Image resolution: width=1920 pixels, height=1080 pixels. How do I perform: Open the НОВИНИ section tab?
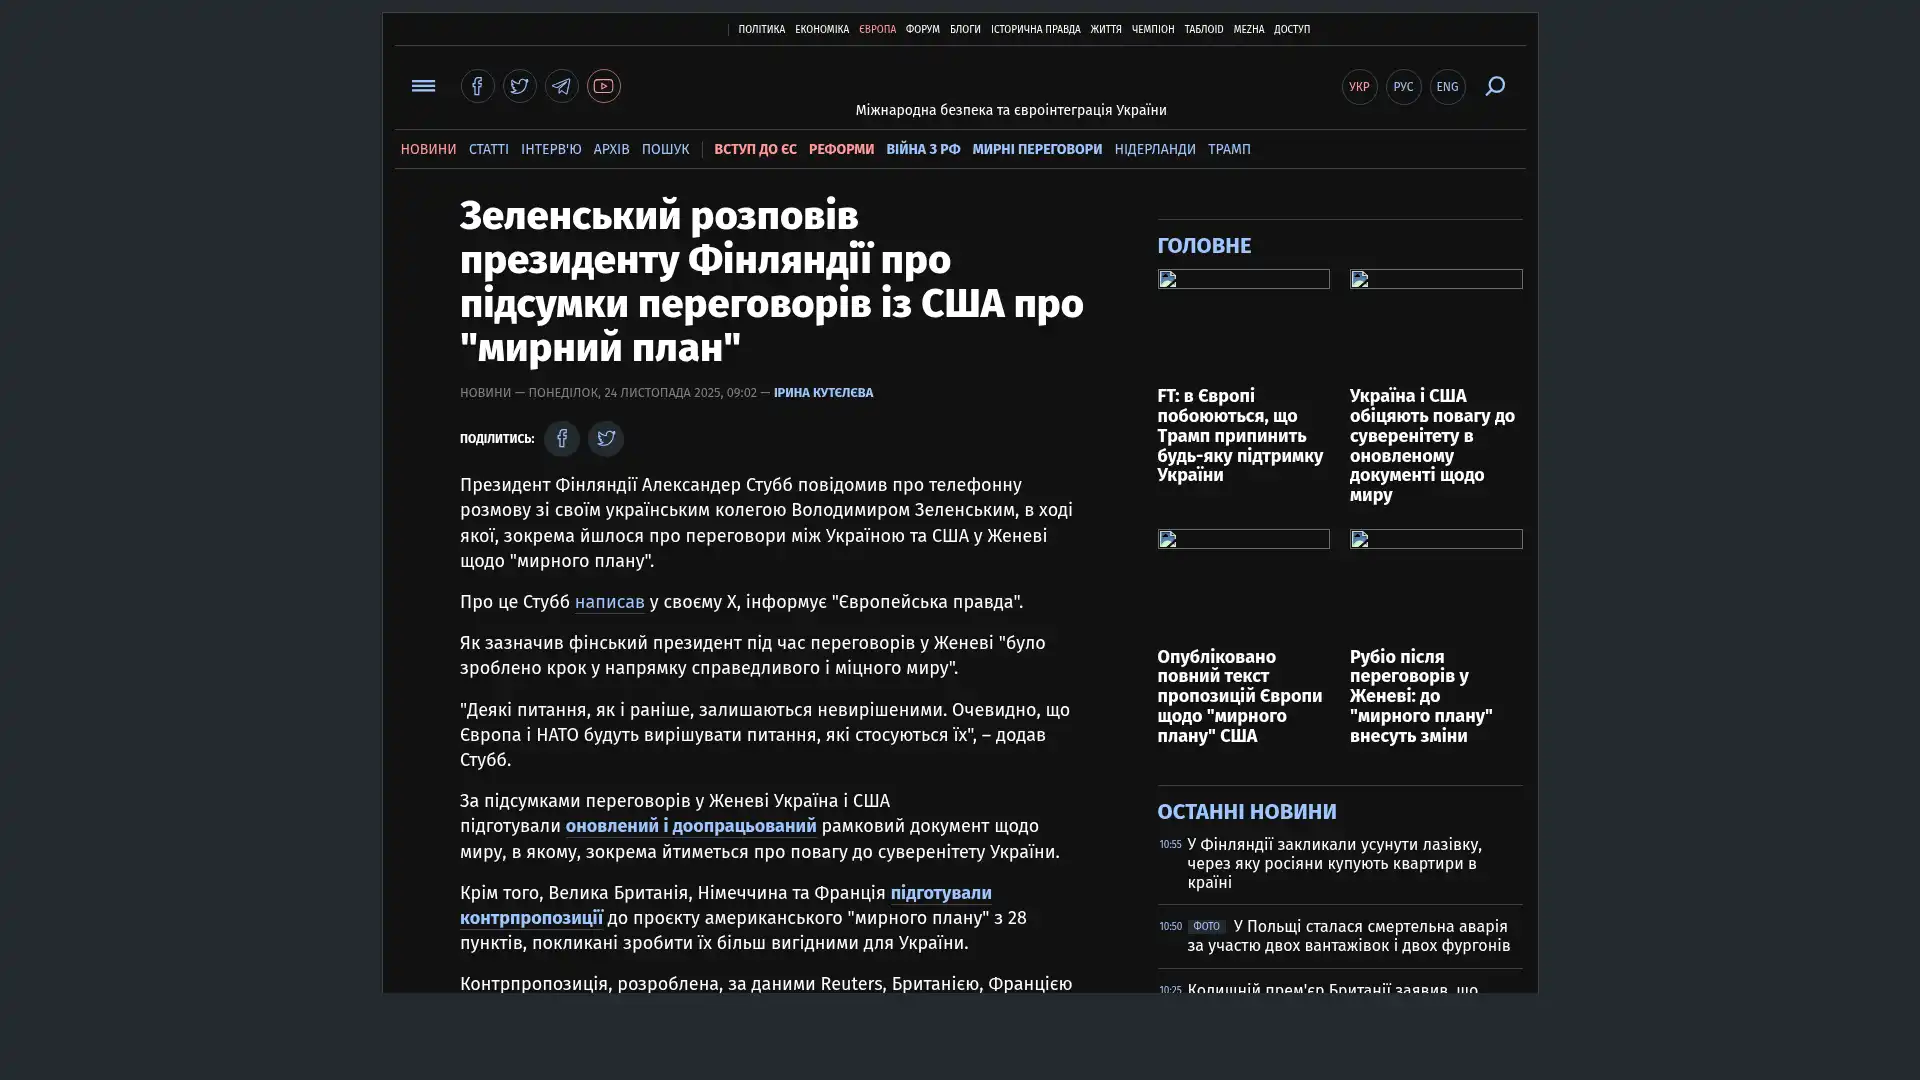tap(428, 149)
